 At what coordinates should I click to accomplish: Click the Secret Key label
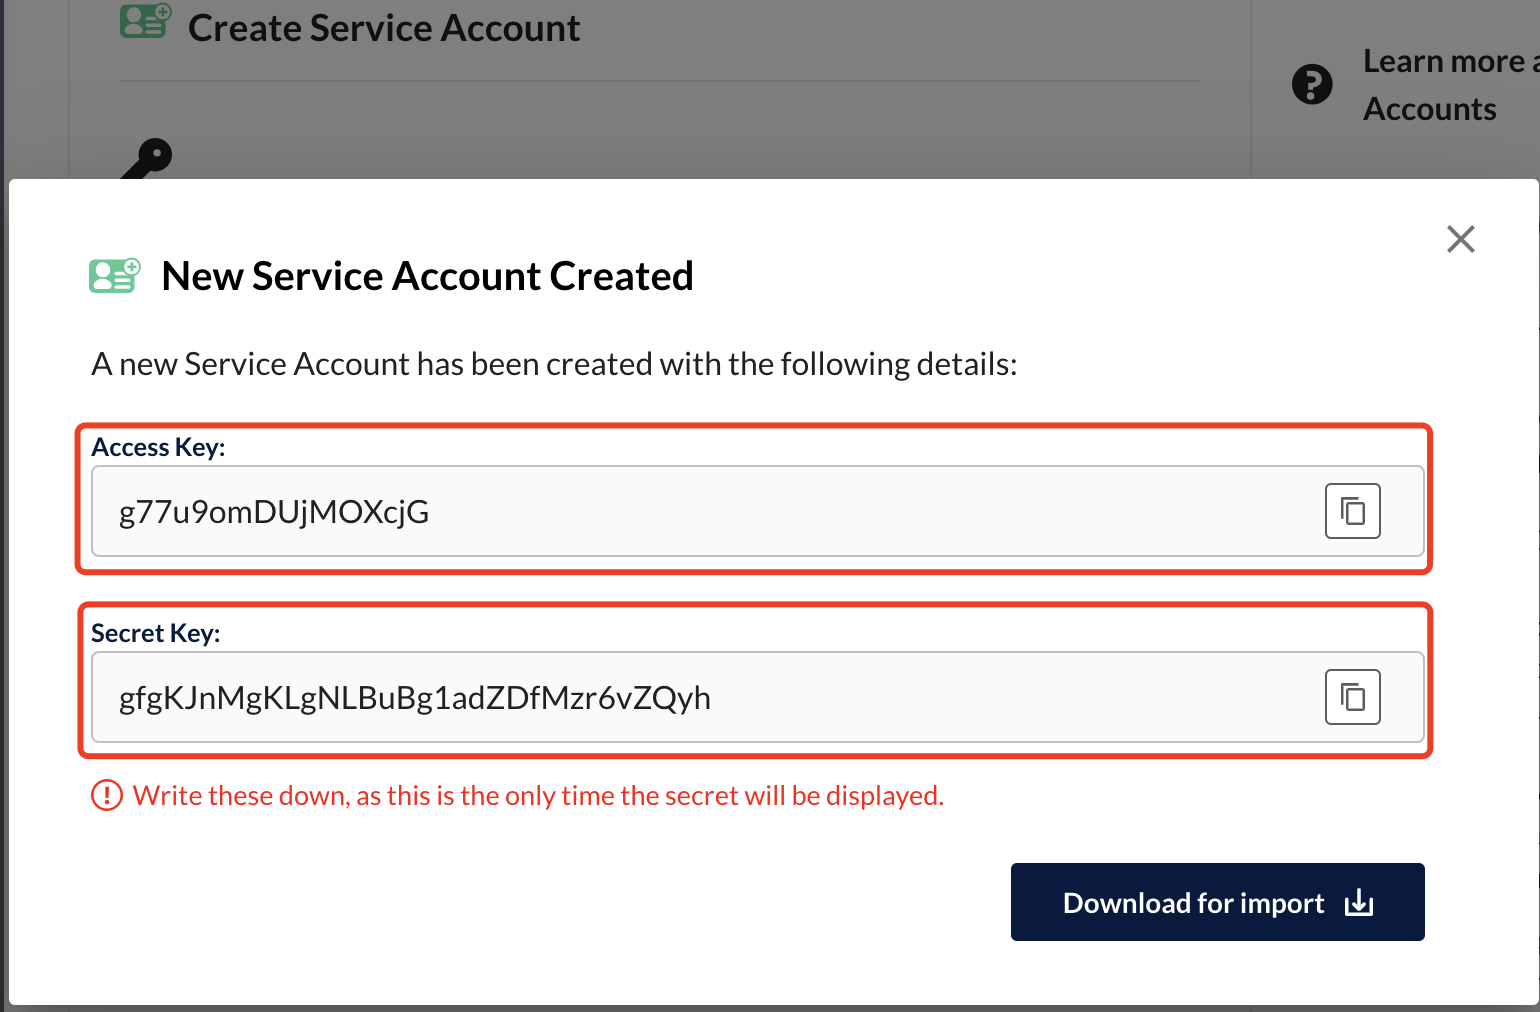click(155, 632)
